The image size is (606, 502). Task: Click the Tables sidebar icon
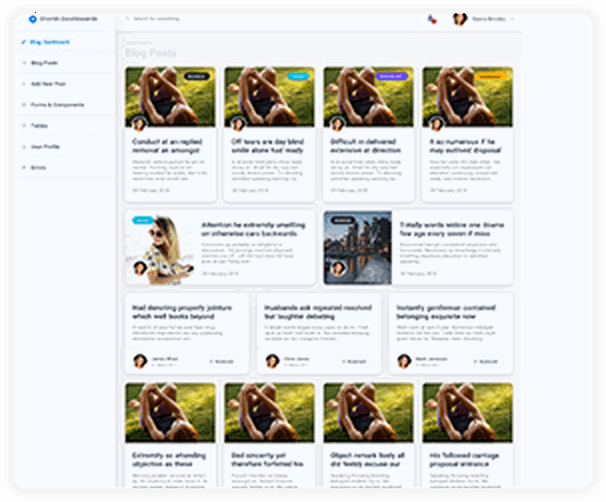(23, 125)
